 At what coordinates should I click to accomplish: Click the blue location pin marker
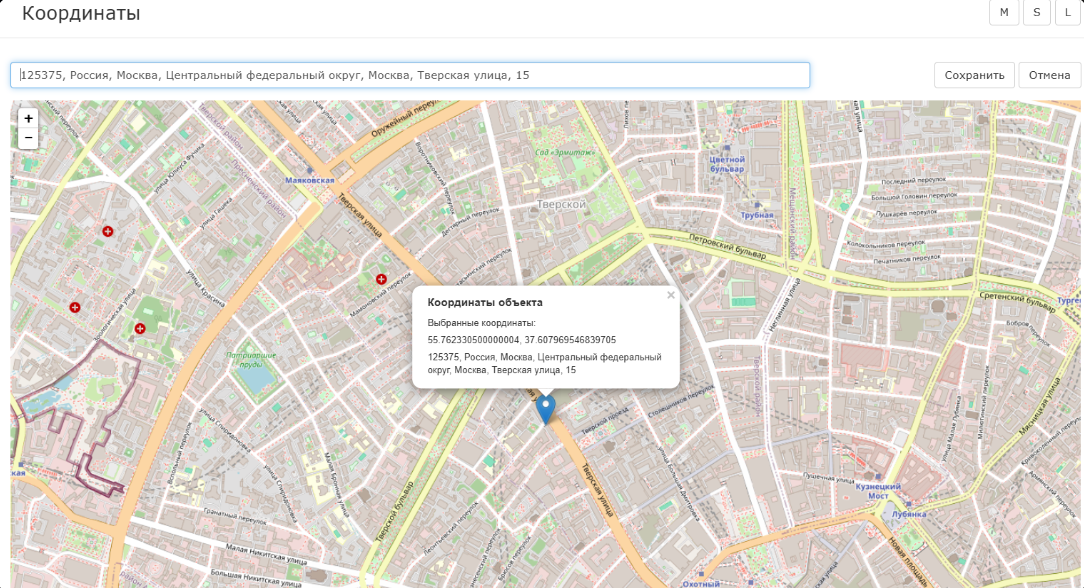pos(545,408)
